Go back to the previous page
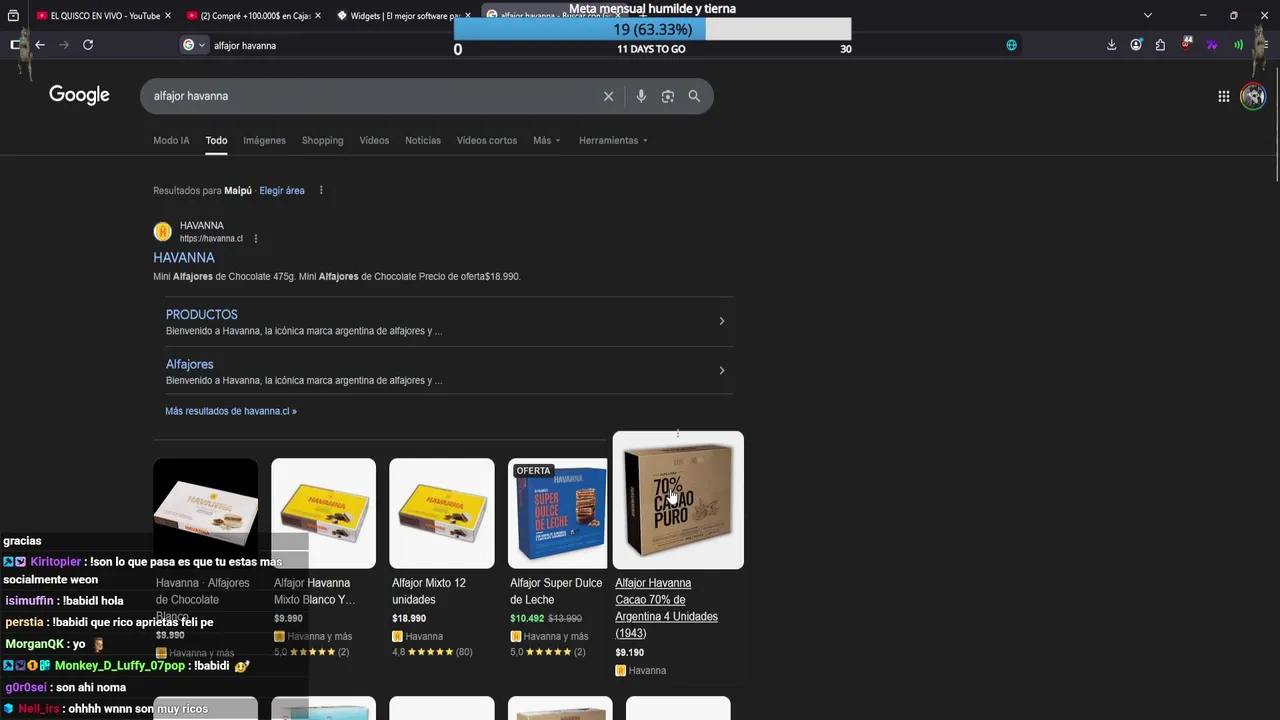1280x720 pixels. coord(40,45)
